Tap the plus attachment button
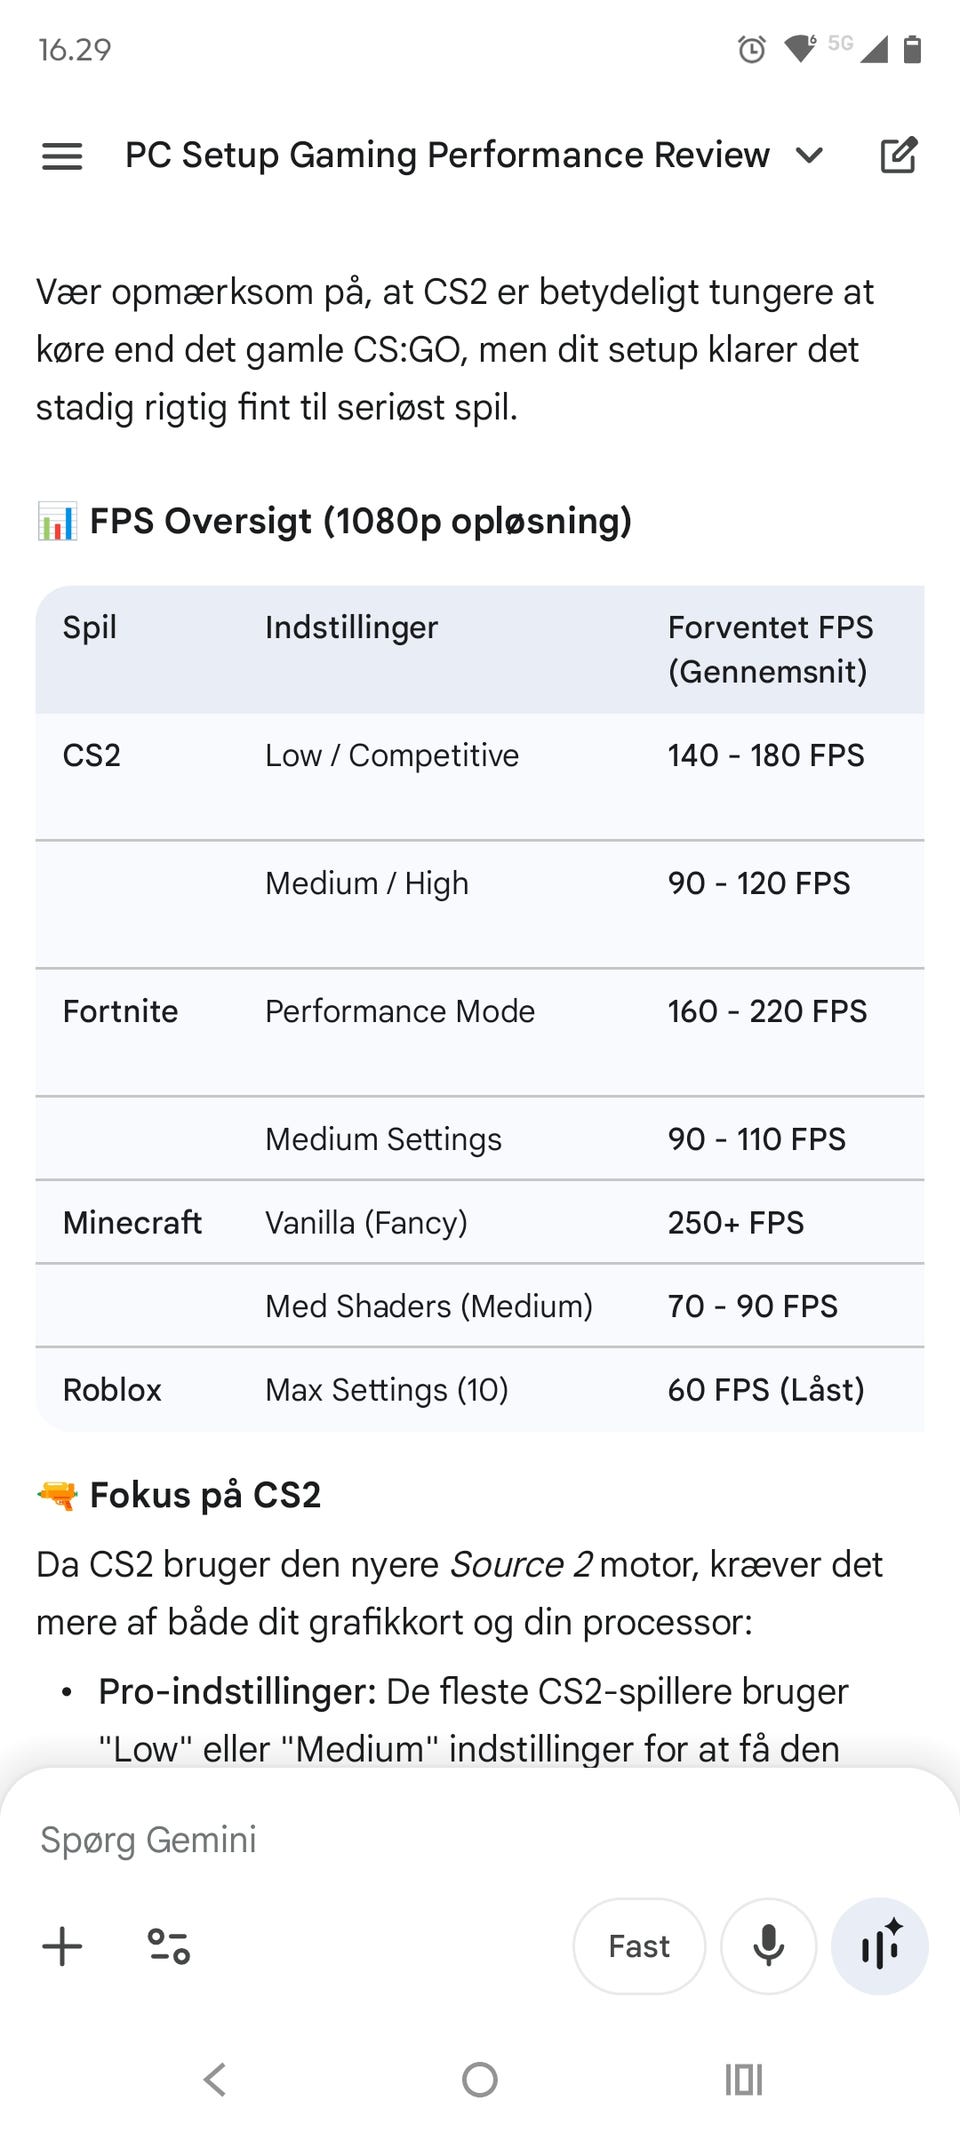 coord(62,1946)
